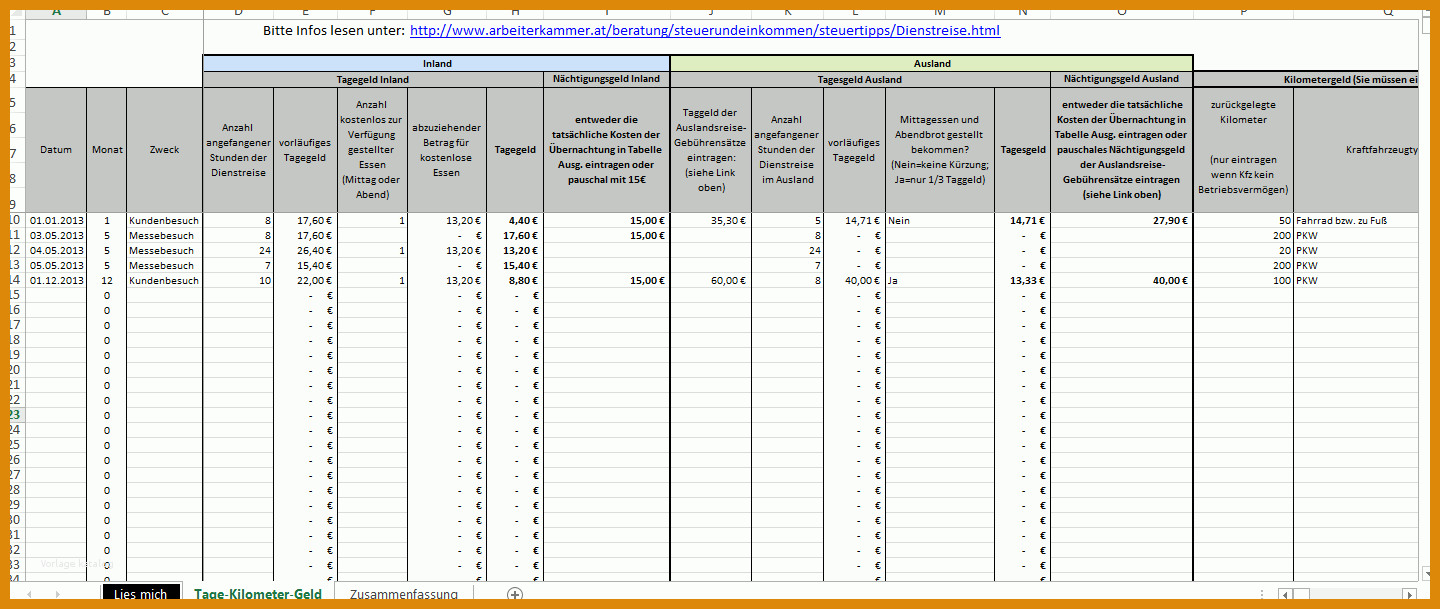Click the next-sheet navigation arrow
The image size is (1440, 609).
pyautogui.click(x=58, y=594)
